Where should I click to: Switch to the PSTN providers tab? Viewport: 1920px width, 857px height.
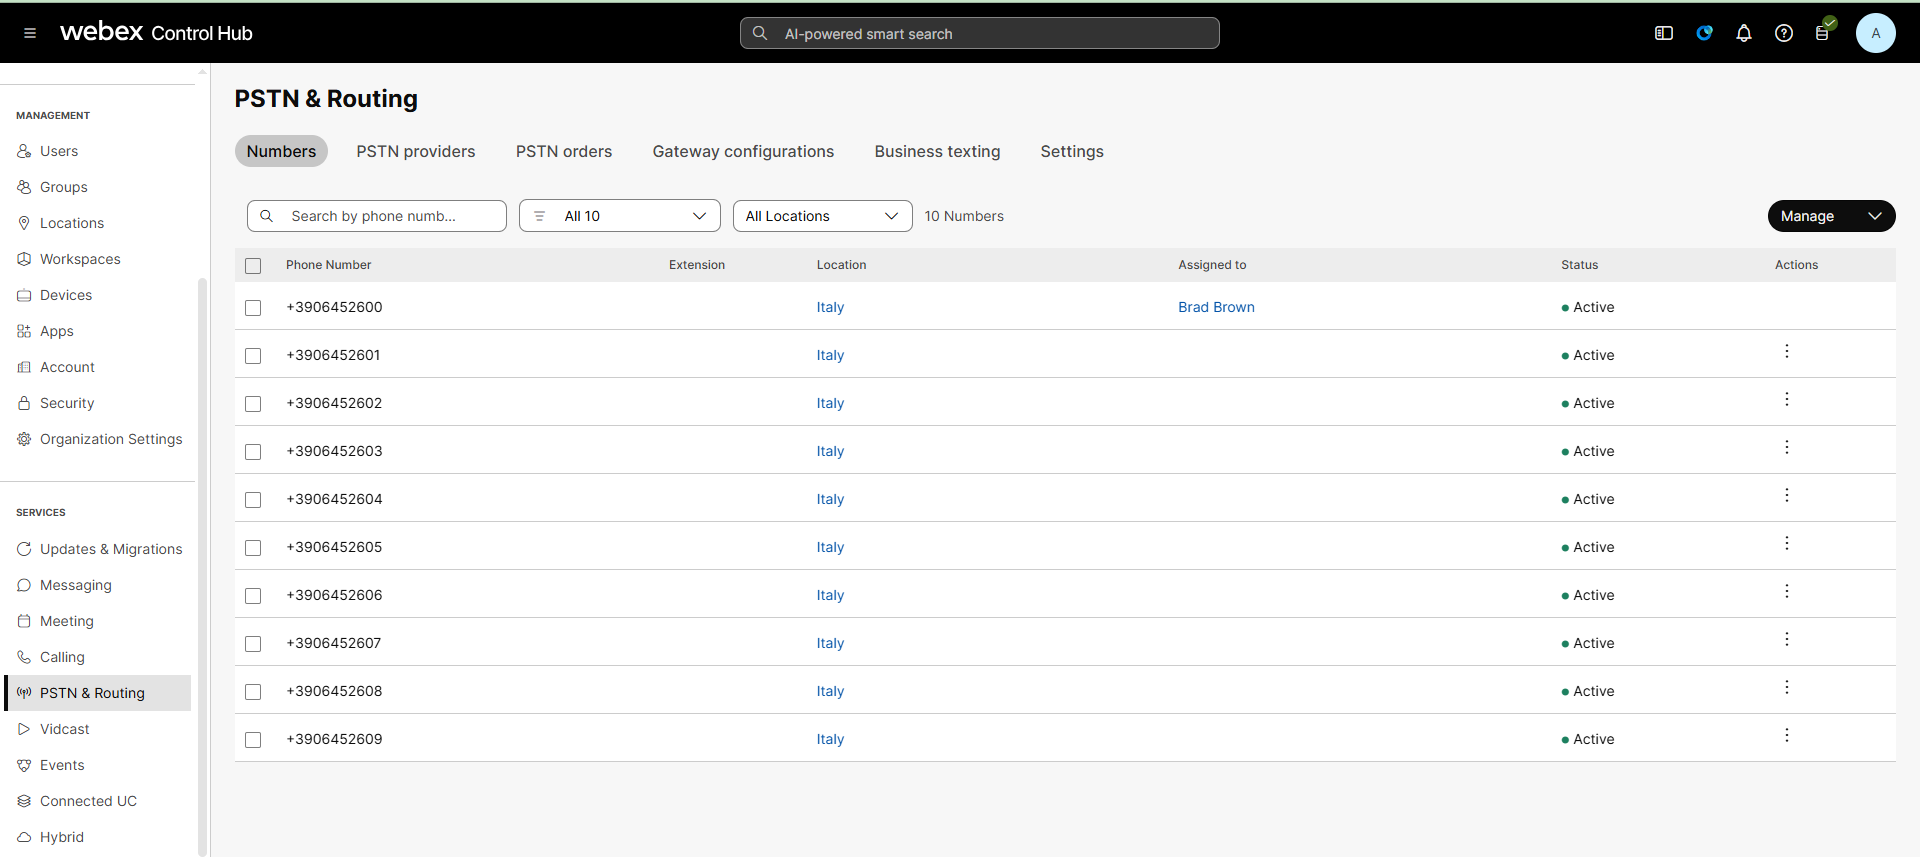[415, 152]
